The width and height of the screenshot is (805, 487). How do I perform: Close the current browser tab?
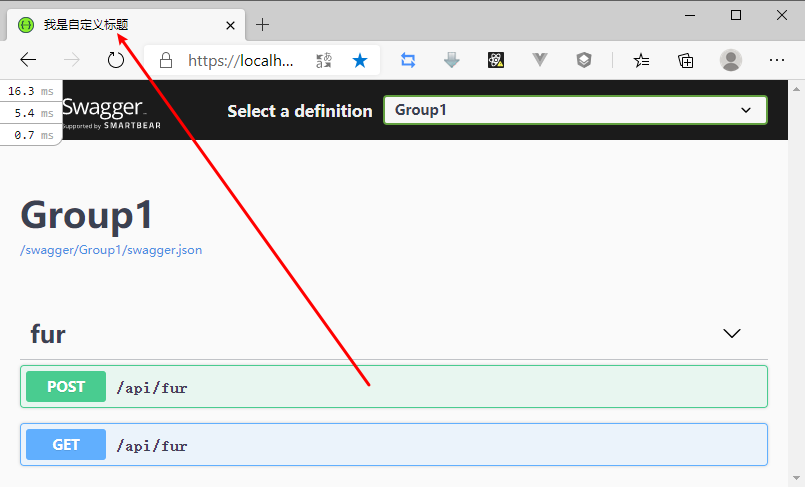[x=230, y=25]
